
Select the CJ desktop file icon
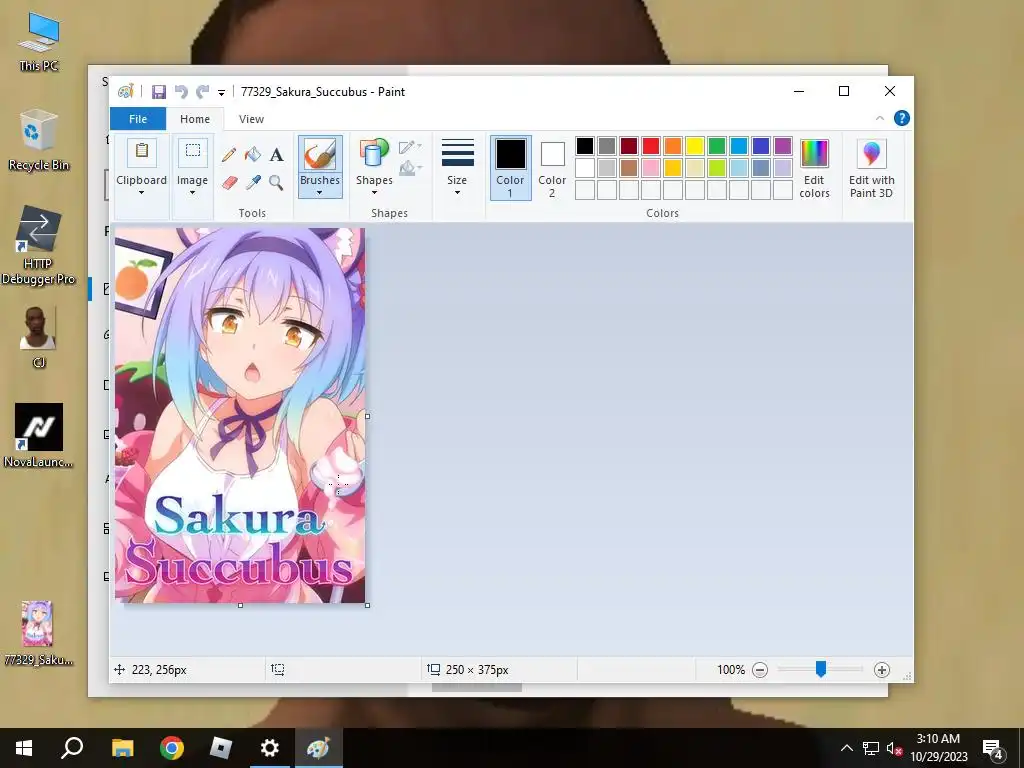pyautogui.click(x=39, y=336)
